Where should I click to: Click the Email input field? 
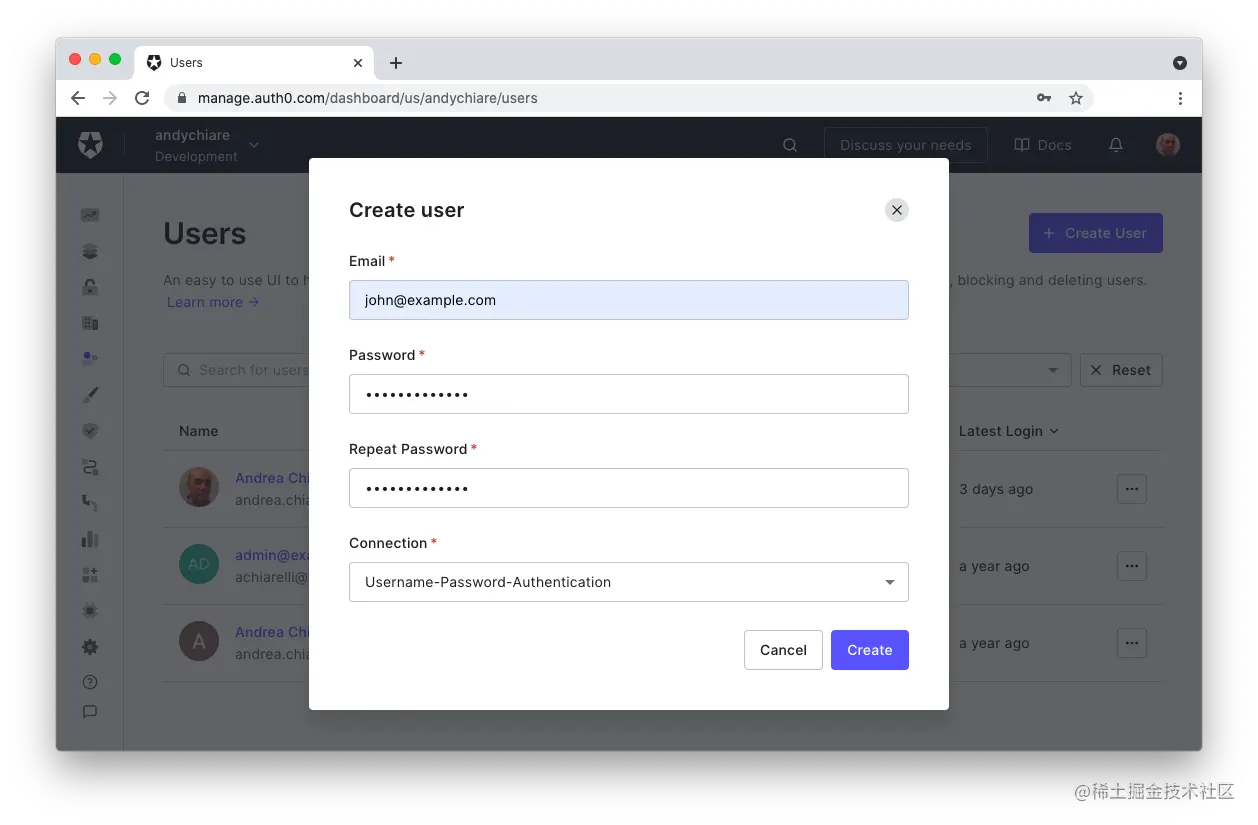[x=628, y=300]
